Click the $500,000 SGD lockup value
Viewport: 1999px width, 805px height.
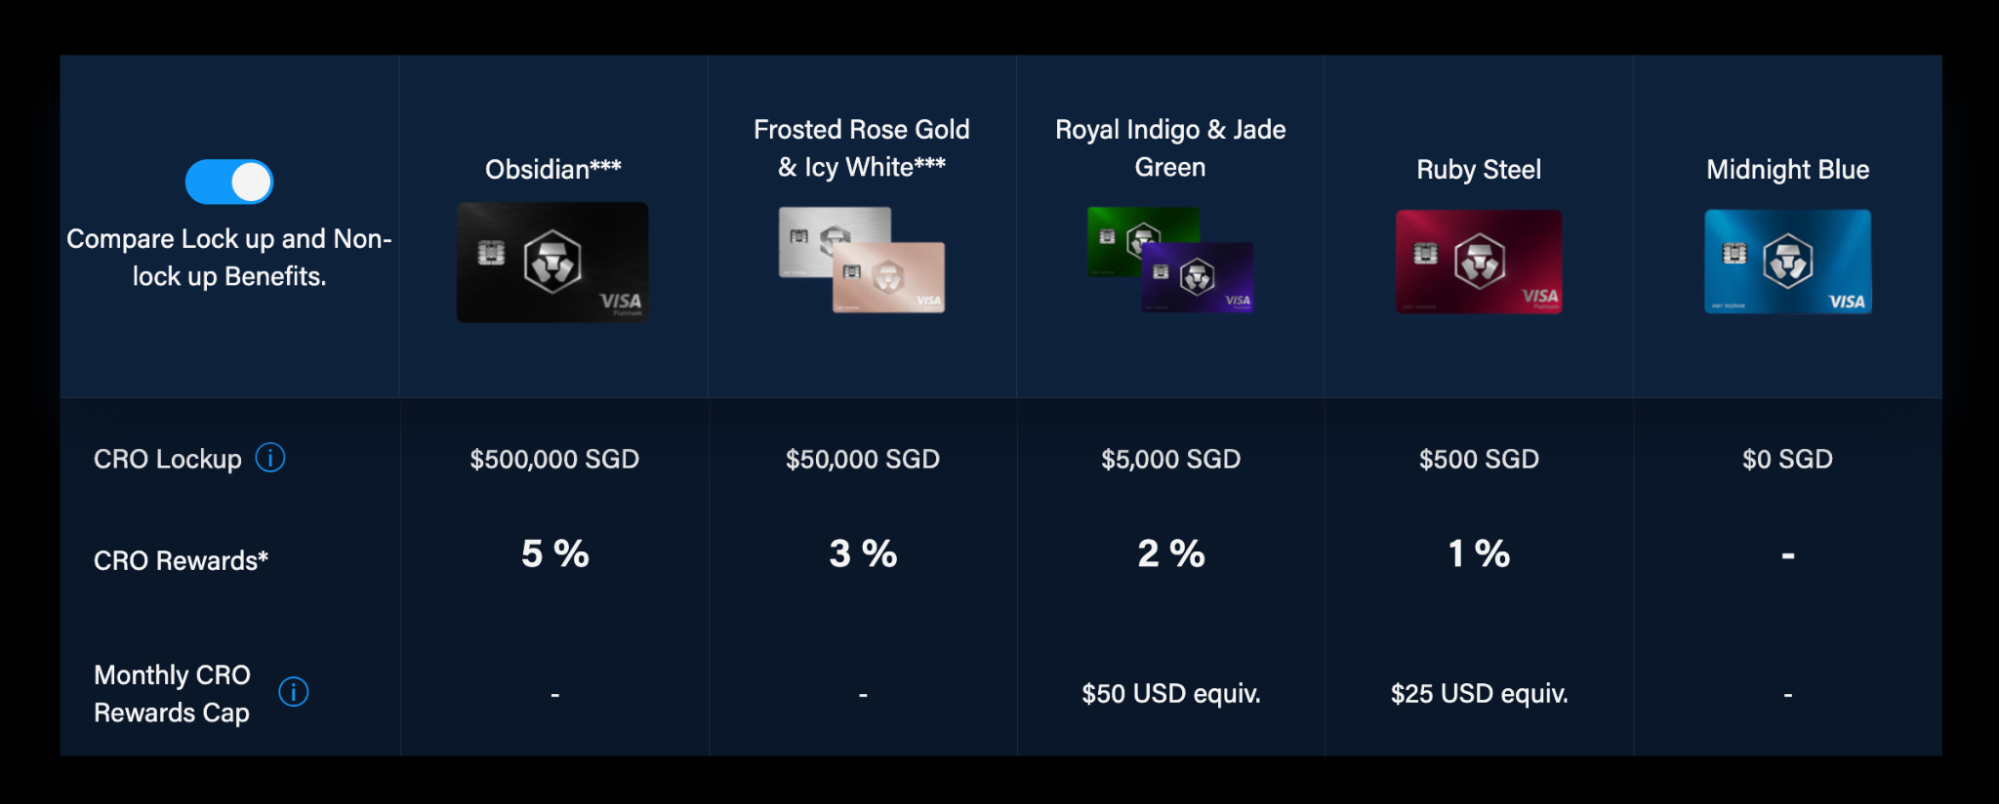tap(554, 459)
